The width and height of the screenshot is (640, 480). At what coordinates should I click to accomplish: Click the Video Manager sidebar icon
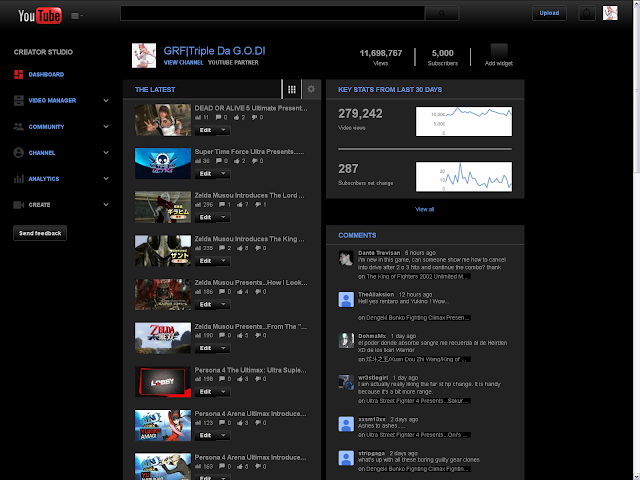click(18, 100)
